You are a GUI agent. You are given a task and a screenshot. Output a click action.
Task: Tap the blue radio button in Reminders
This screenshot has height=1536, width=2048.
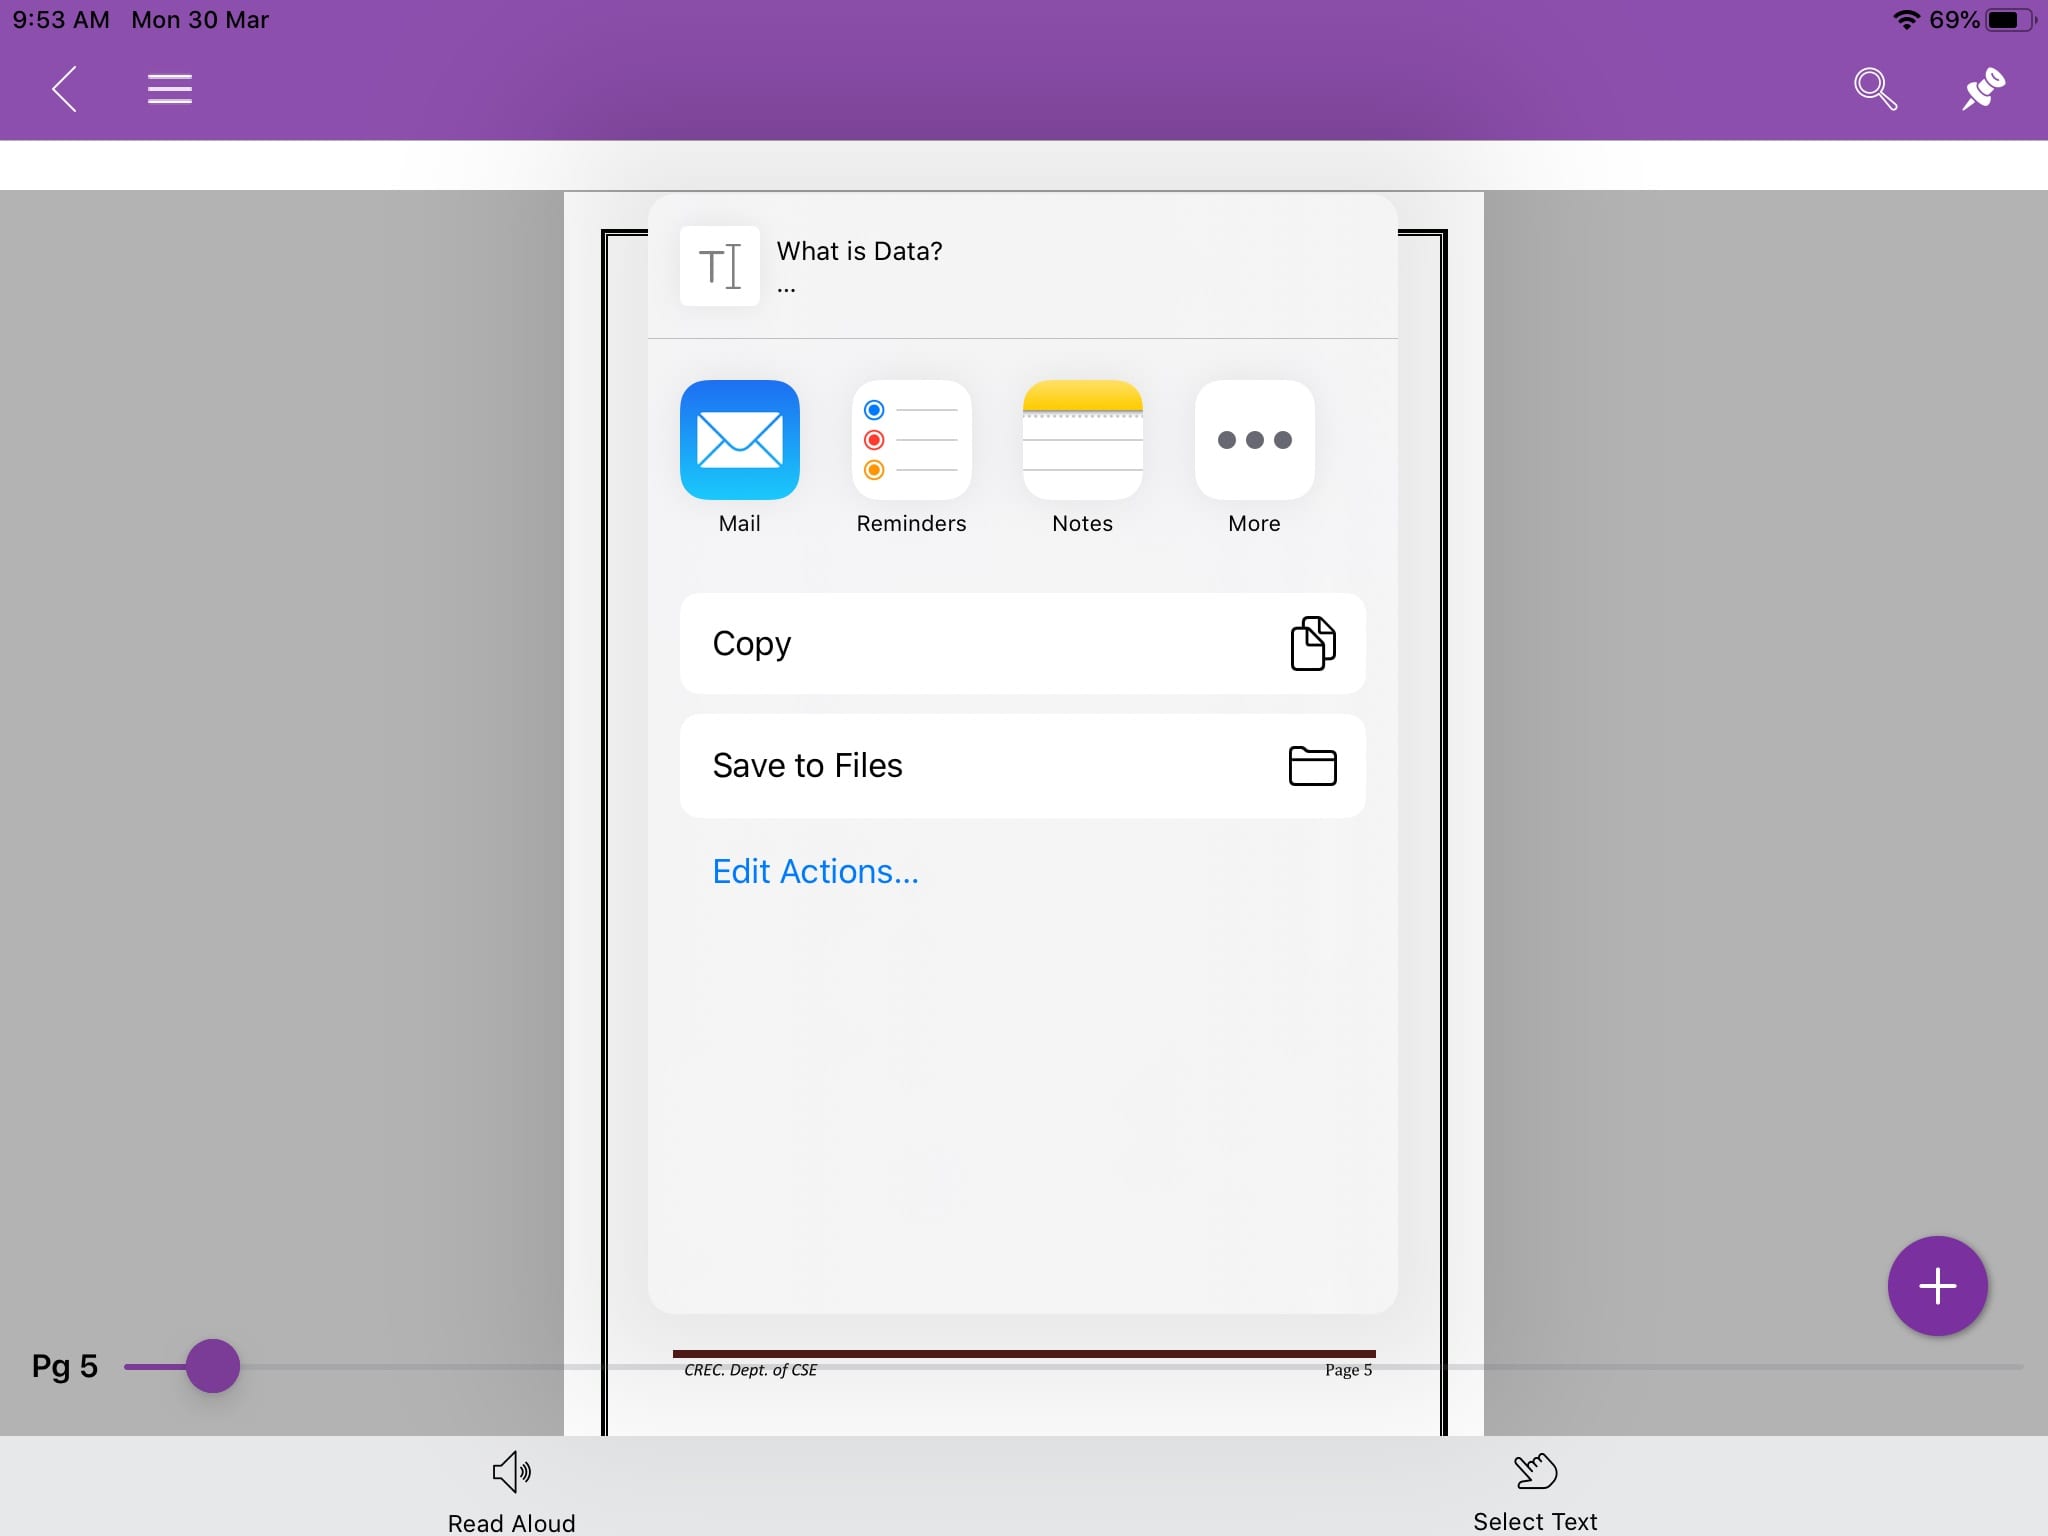click(x=874, y=410)
